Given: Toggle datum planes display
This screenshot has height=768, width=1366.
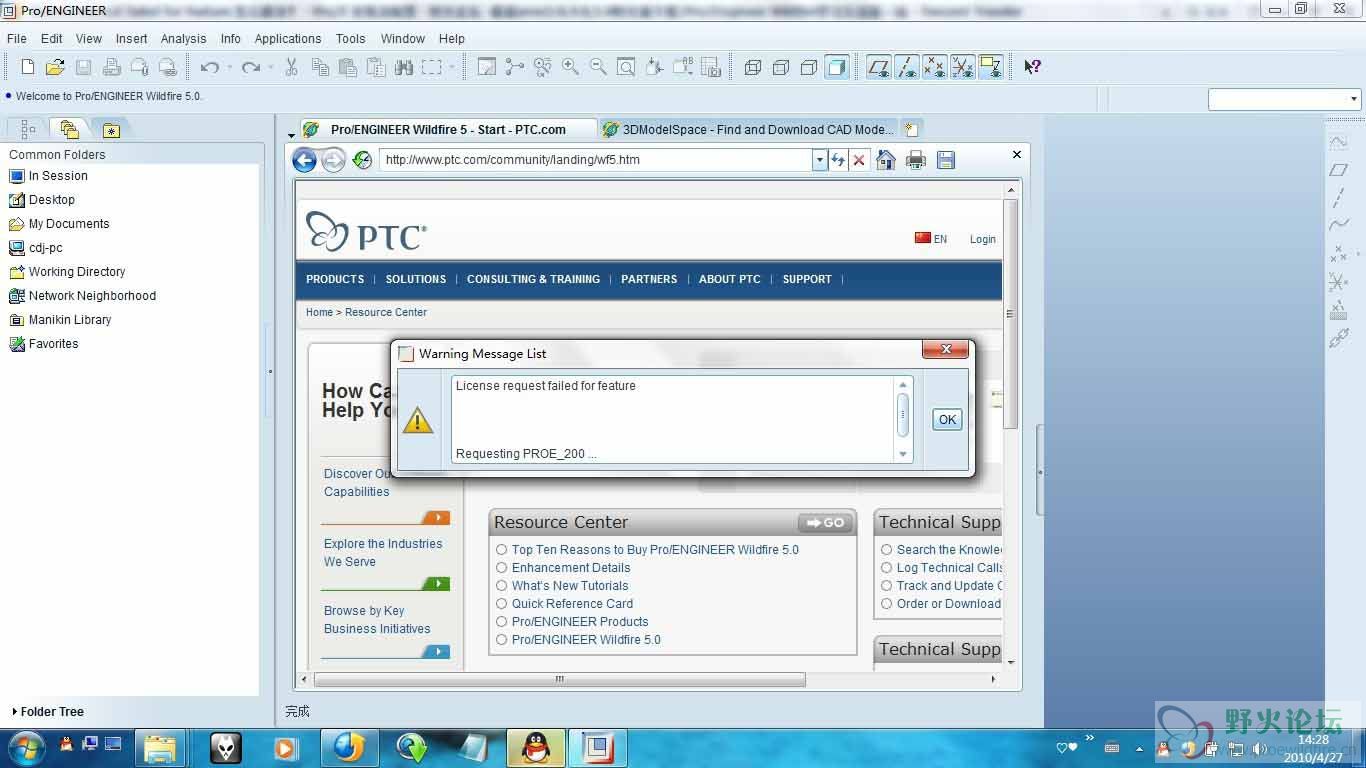Looking at the screenshot, I should tap(879, 67).
